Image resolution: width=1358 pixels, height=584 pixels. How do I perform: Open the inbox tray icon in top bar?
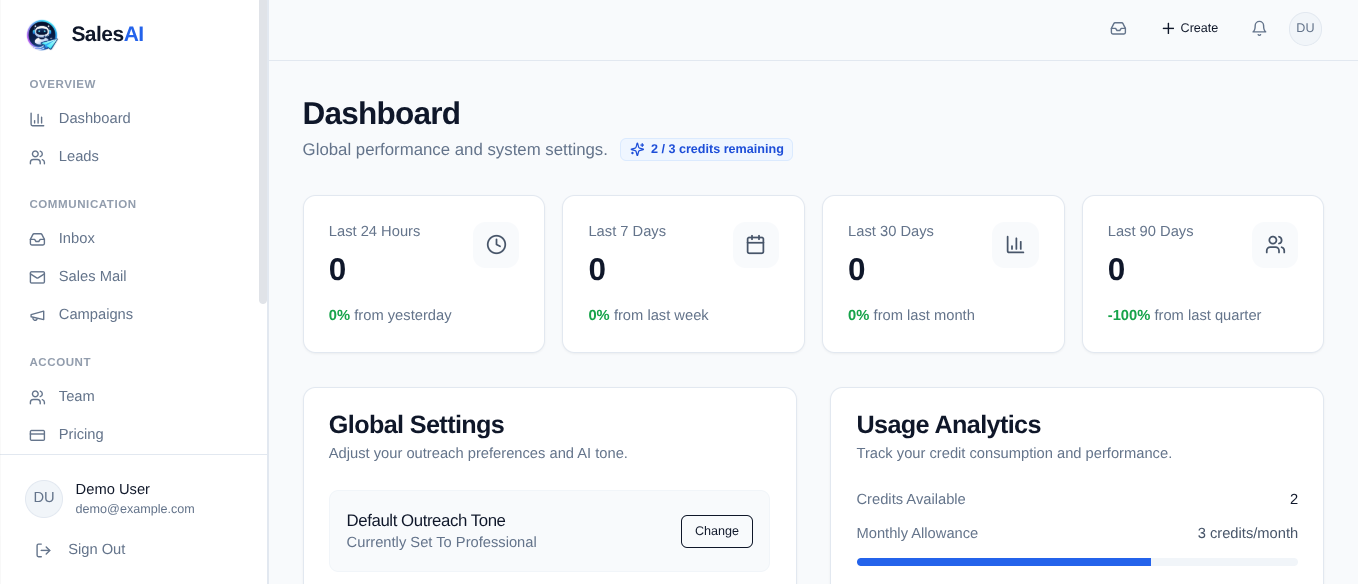pyautogui.click(x=1118, y=28)
